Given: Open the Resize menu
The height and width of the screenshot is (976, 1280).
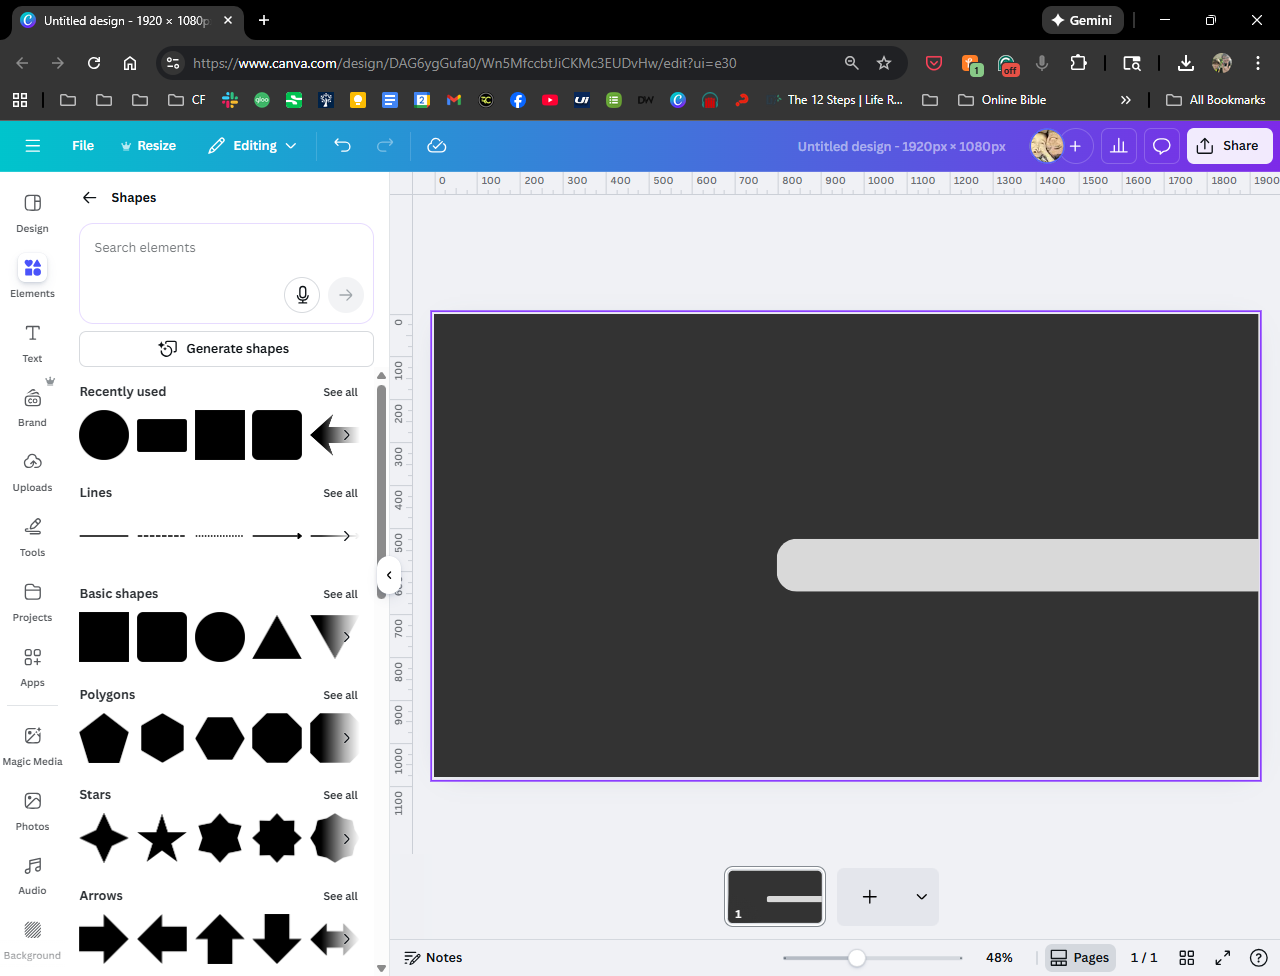Looking at the screenshot, I should [148, 146].
